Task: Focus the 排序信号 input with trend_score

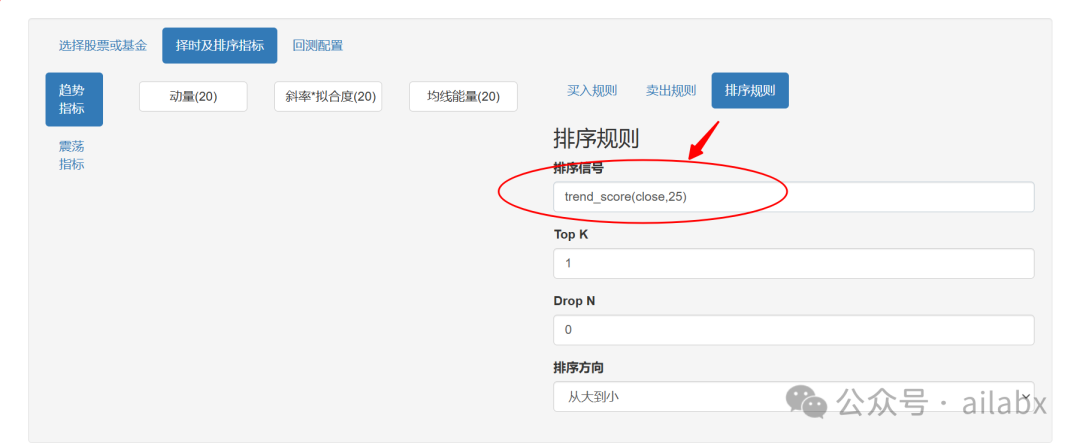Action: (793, 197)
